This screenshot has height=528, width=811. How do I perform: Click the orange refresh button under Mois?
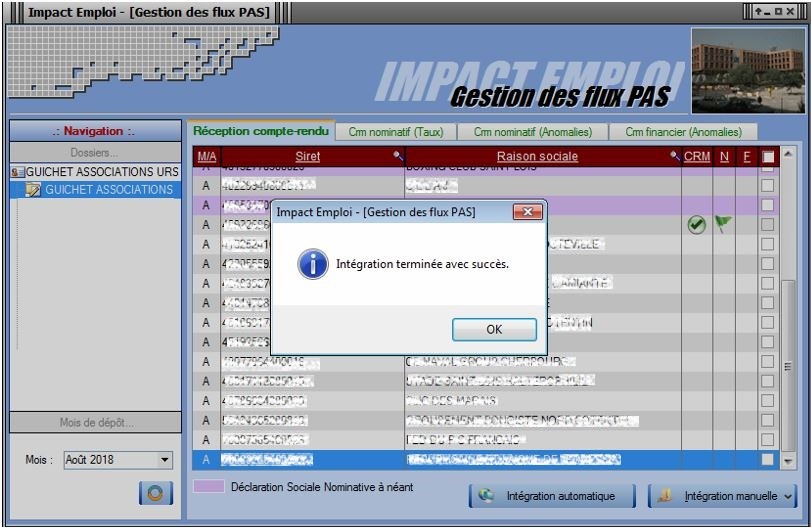(x=156, y=493)
